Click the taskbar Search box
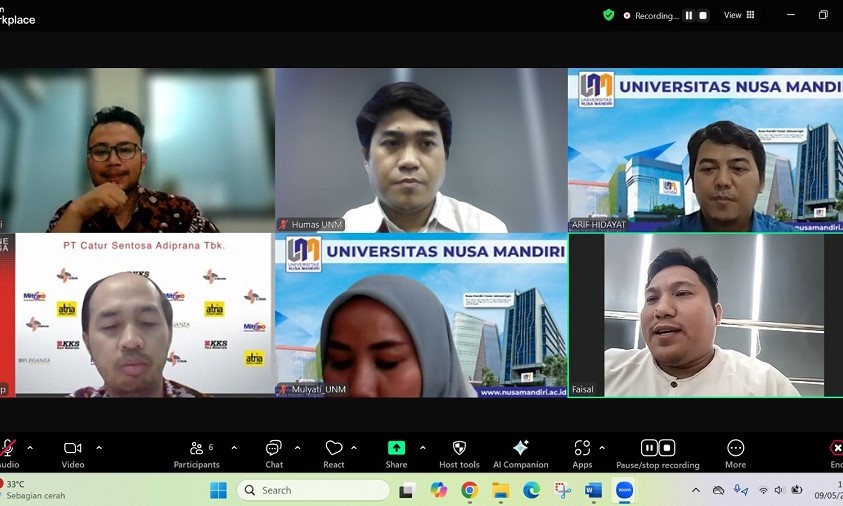Viewport: 843px width, 506px height. pyautogui.click(x=313, y=490)
